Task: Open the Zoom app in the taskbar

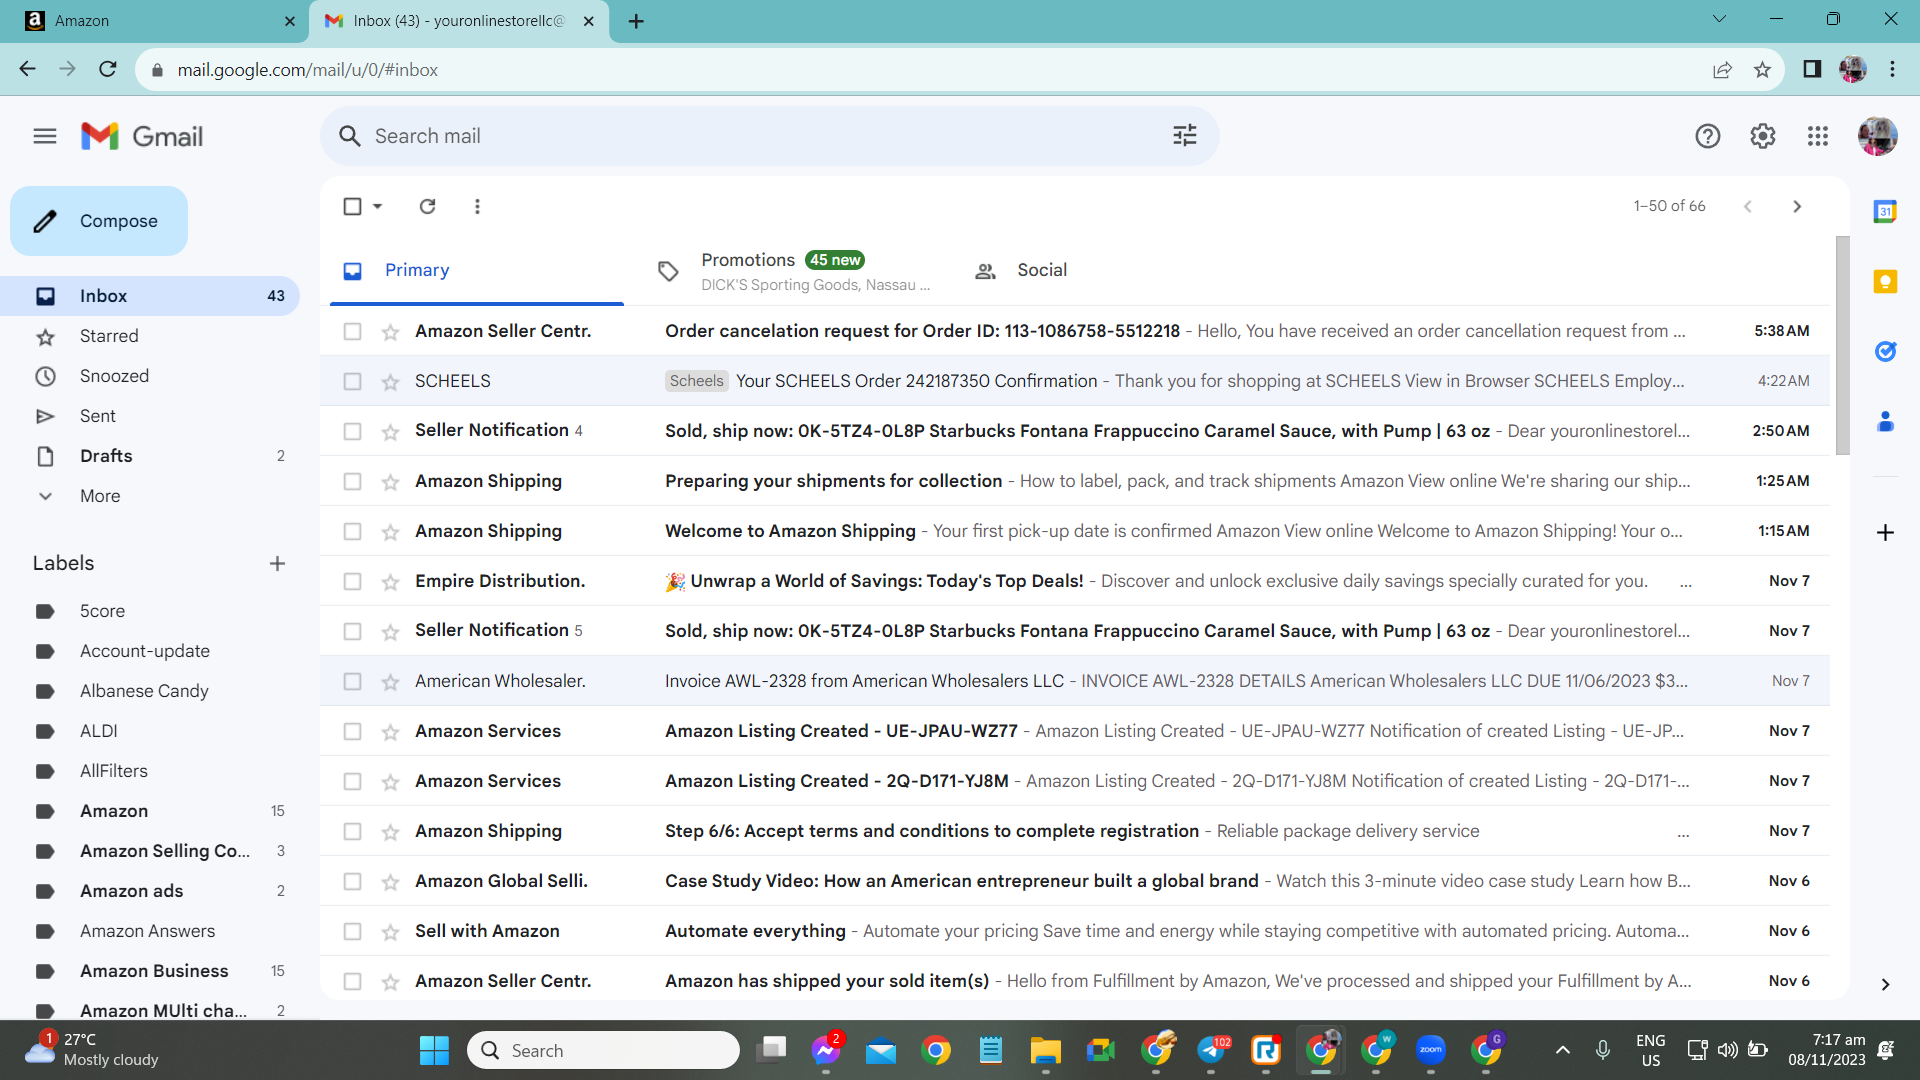Action: pyautogui.click(x=1431, y=1050)
